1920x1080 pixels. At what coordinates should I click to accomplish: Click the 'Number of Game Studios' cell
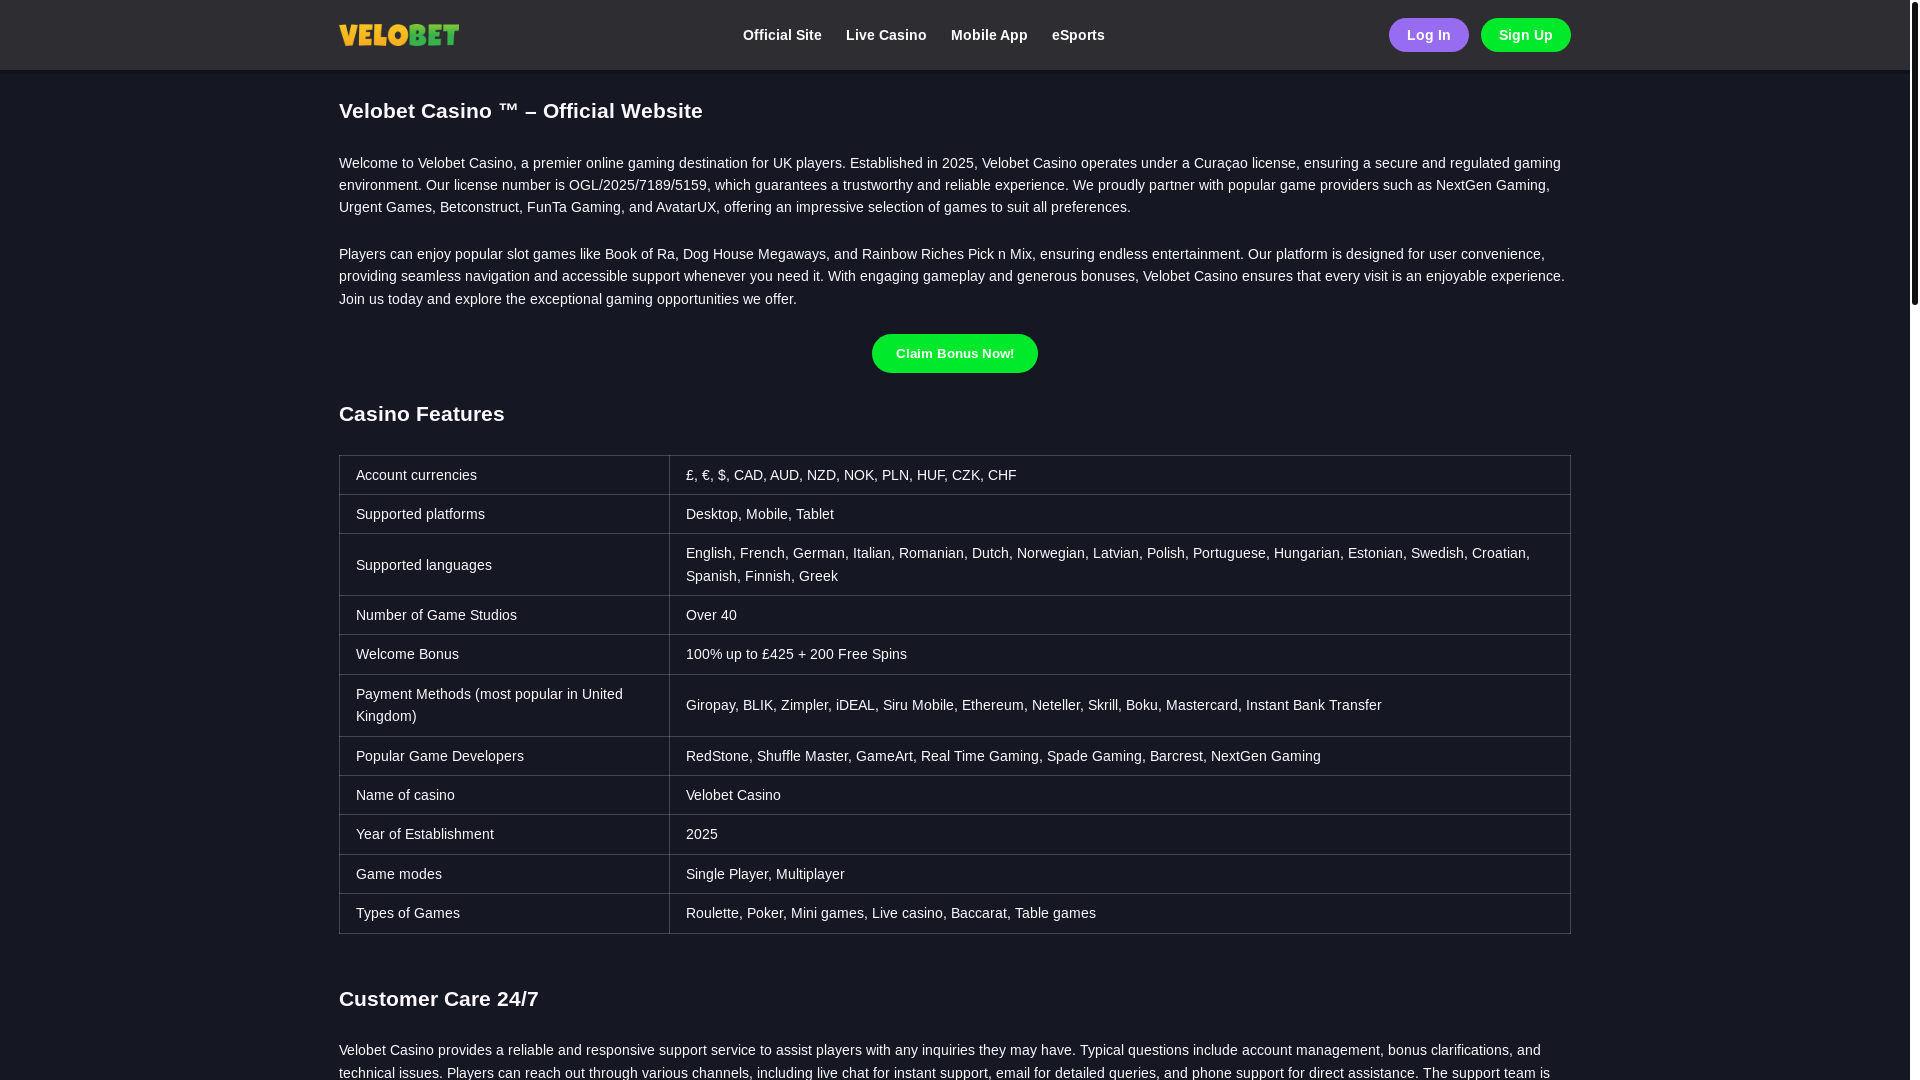(x=504, y=615)
